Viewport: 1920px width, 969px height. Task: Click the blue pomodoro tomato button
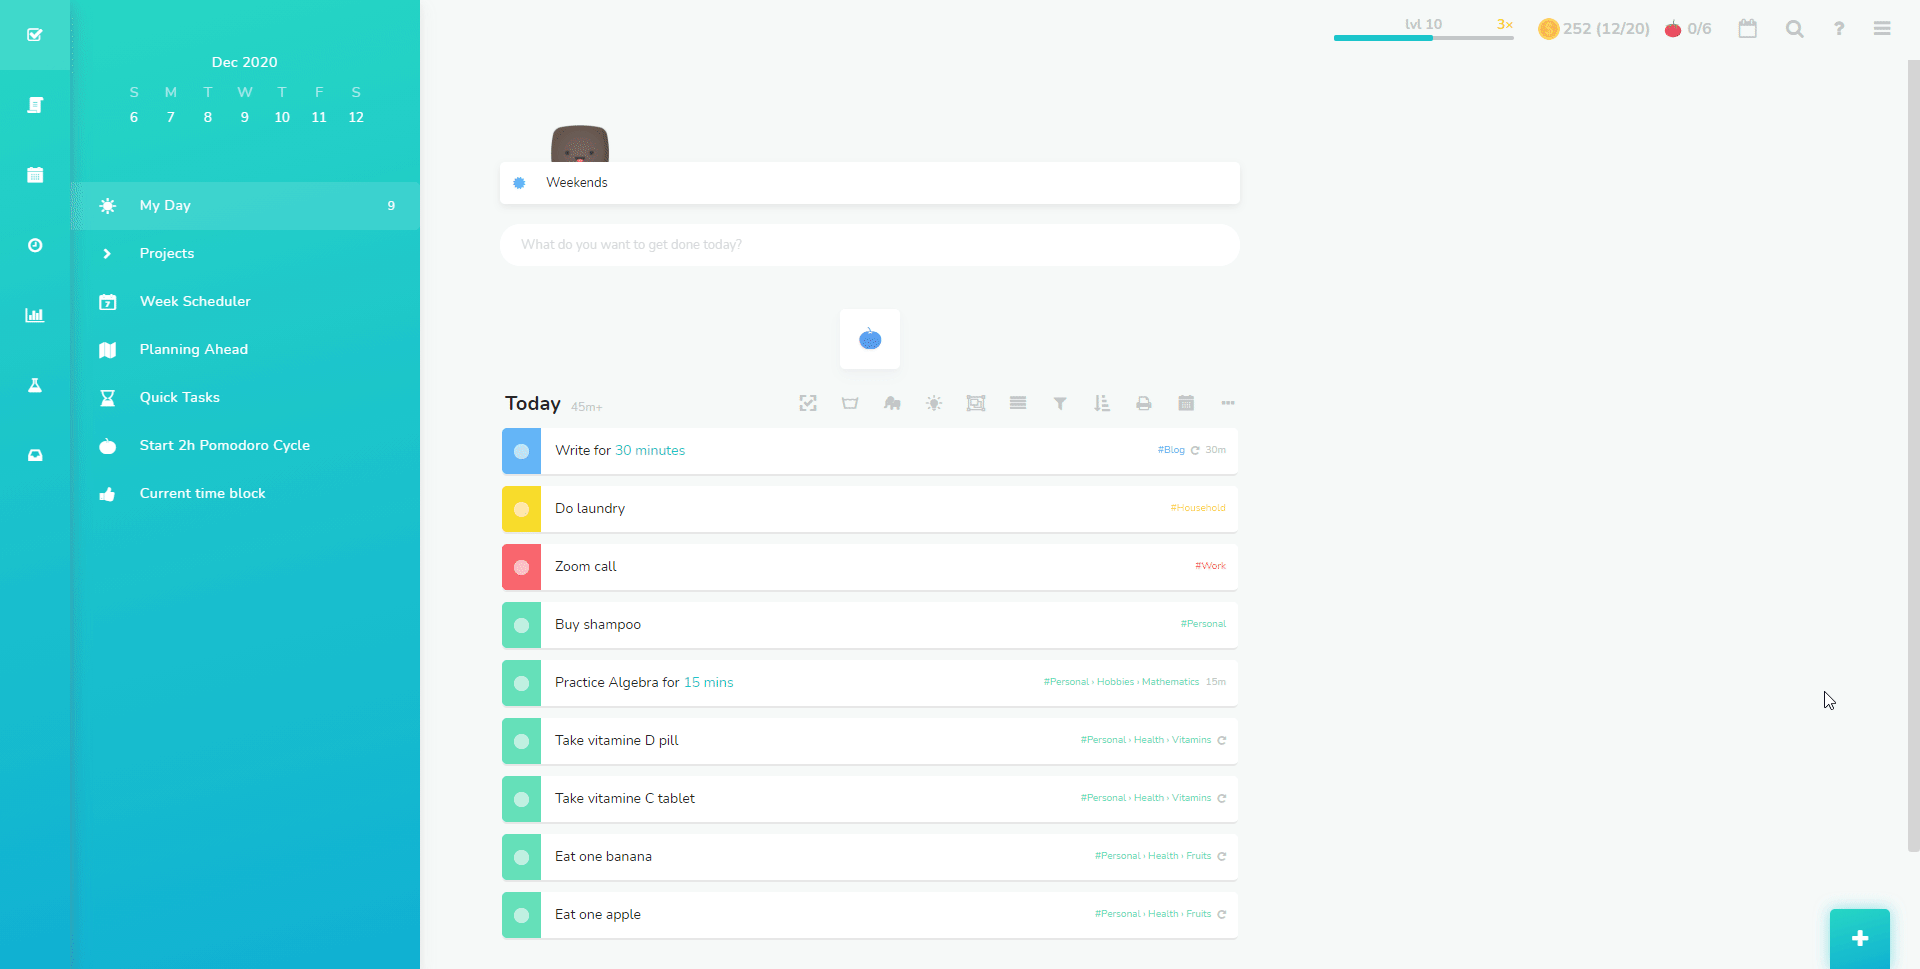pyautogui.click(x=870, y=339)
